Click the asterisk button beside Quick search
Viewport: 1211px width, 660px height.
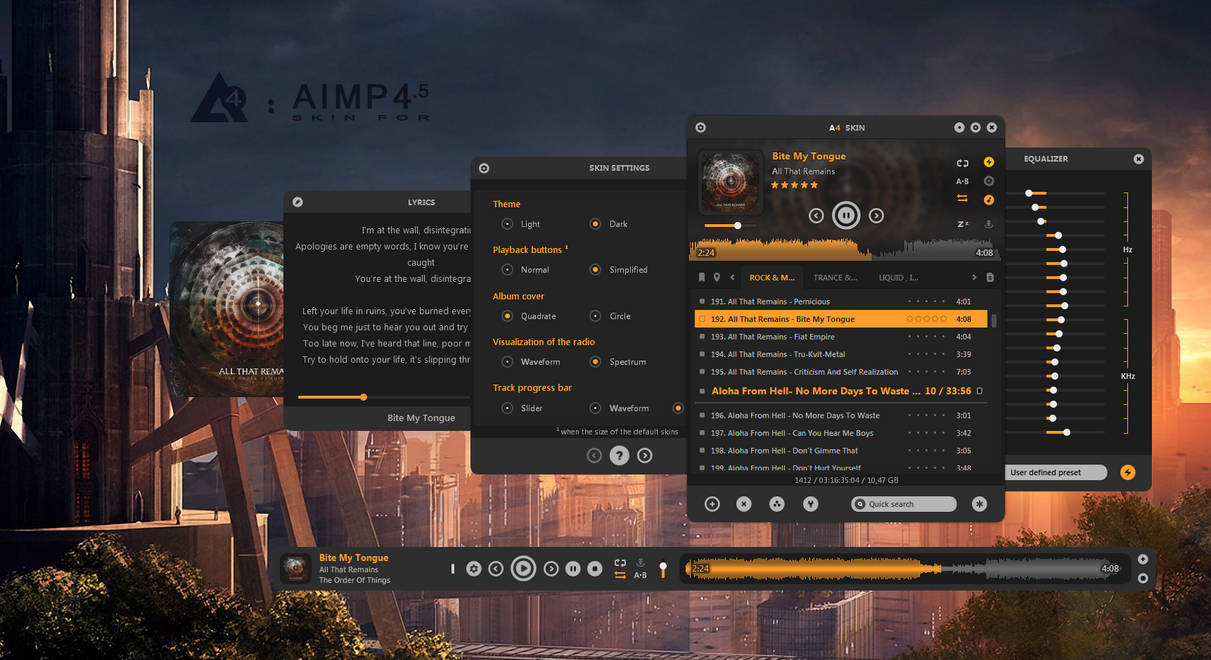(979, 504)
